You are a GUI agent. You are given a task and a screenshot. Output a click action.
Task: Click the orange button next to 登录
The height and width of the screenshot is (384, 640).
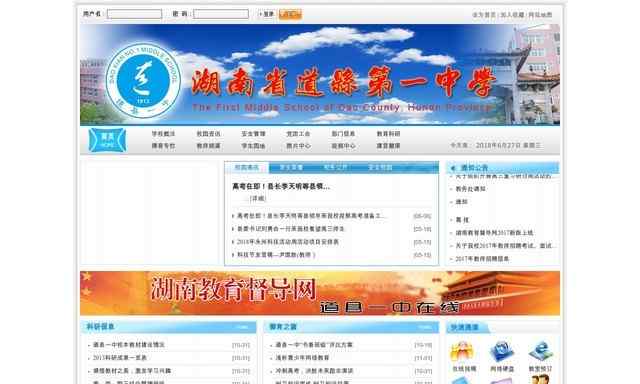(x=290, y=14)
